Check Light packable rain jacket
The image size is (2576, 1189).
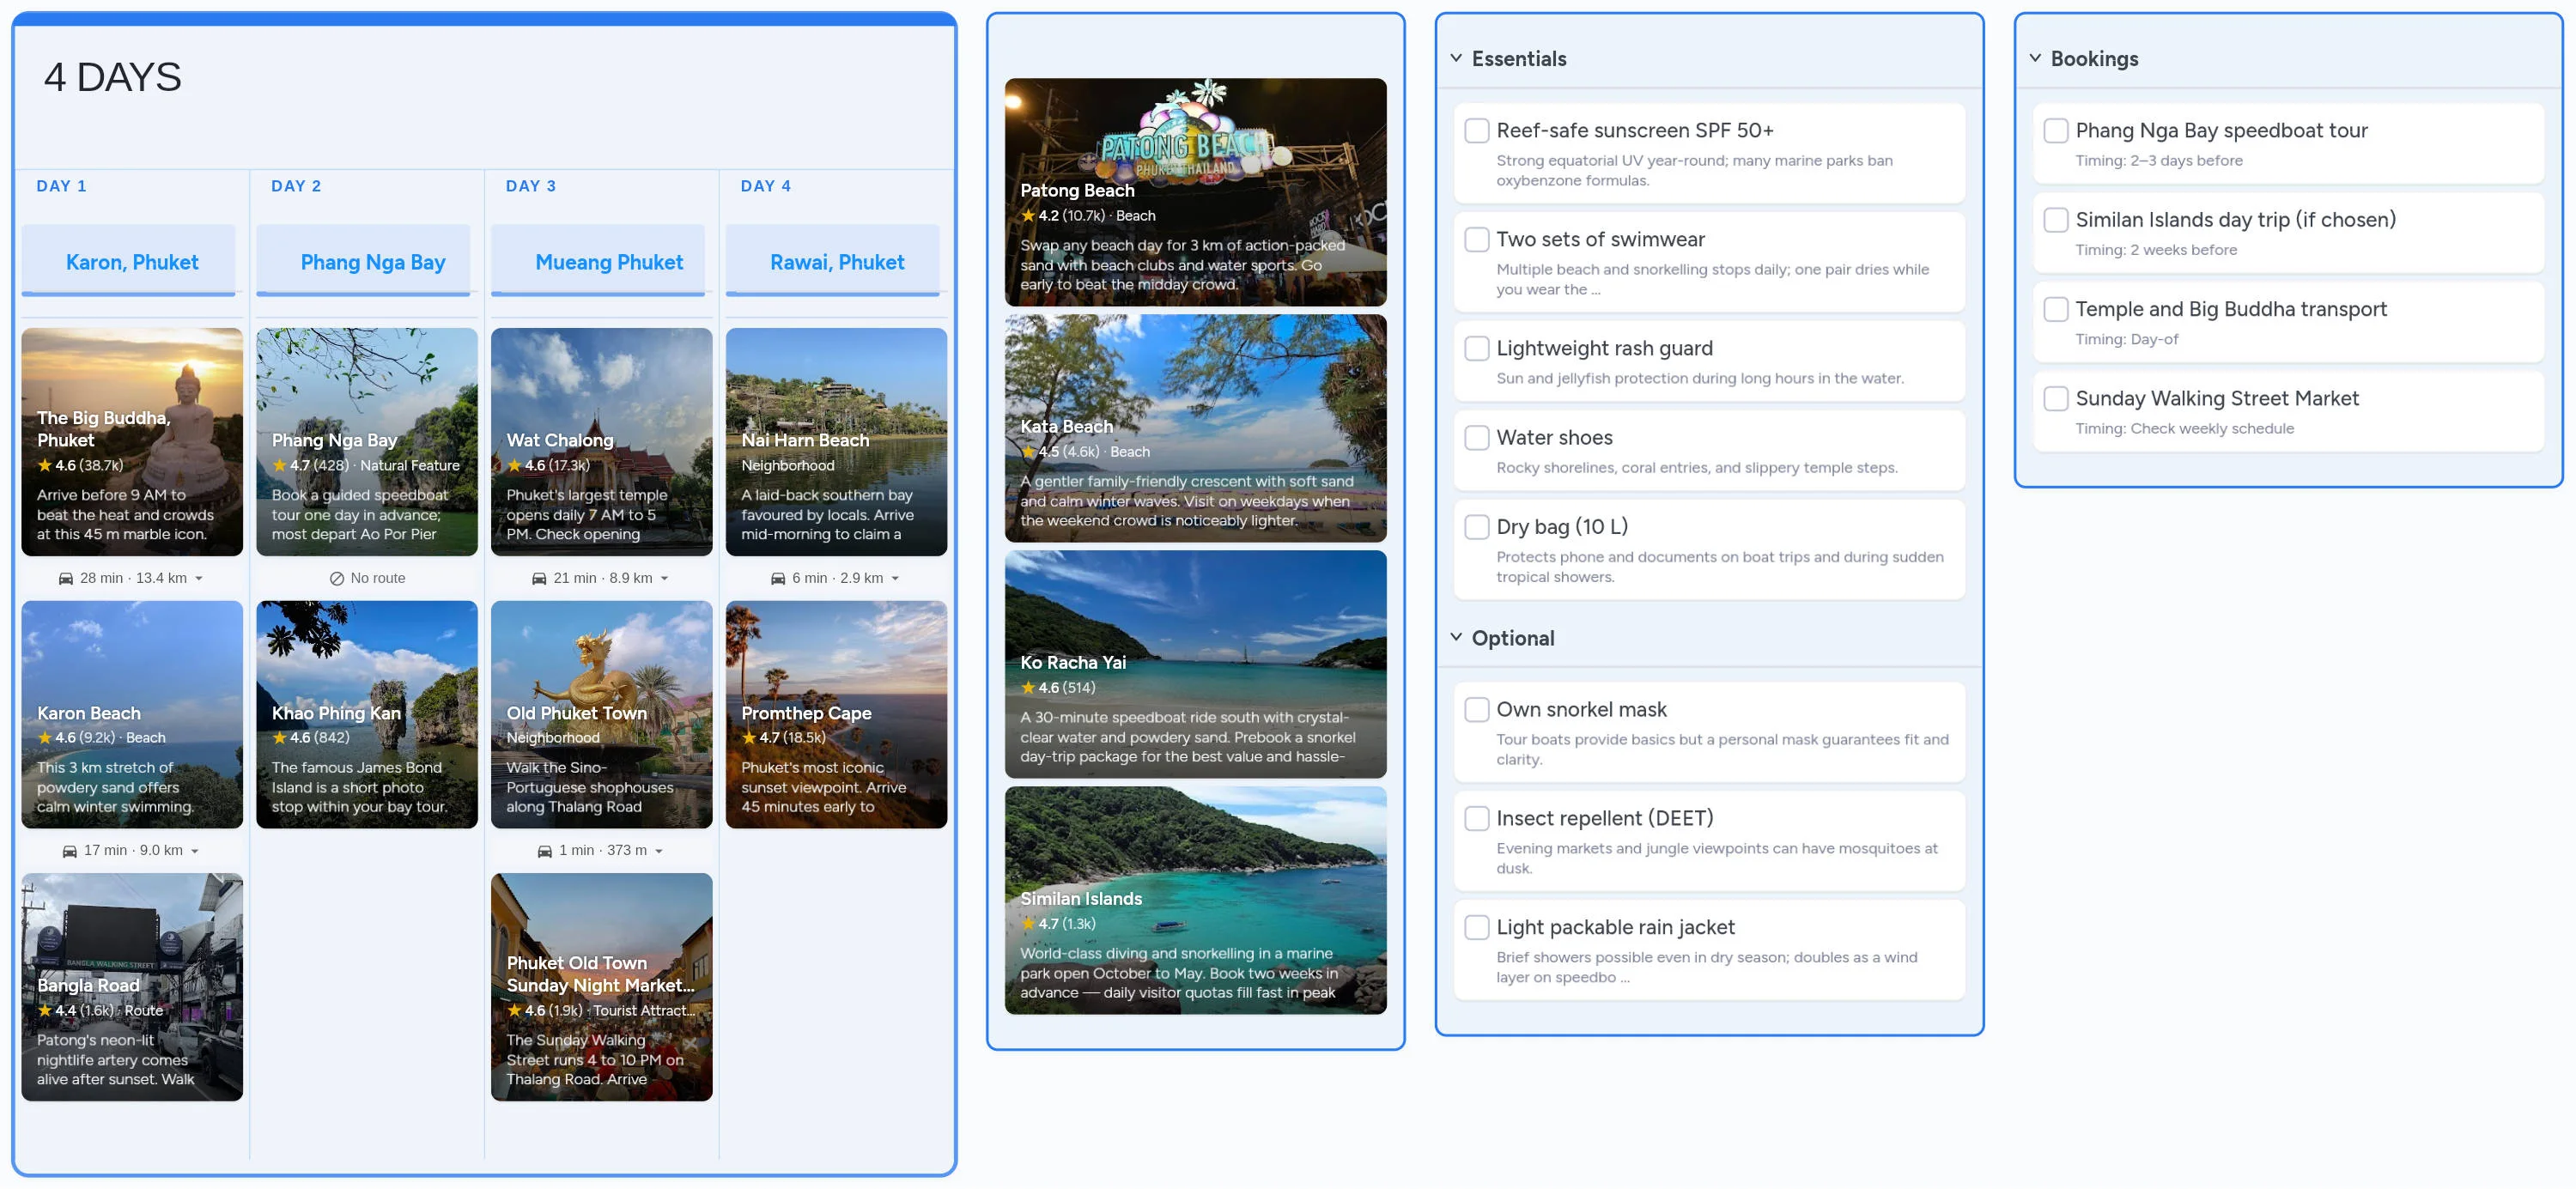point(1476,928)
